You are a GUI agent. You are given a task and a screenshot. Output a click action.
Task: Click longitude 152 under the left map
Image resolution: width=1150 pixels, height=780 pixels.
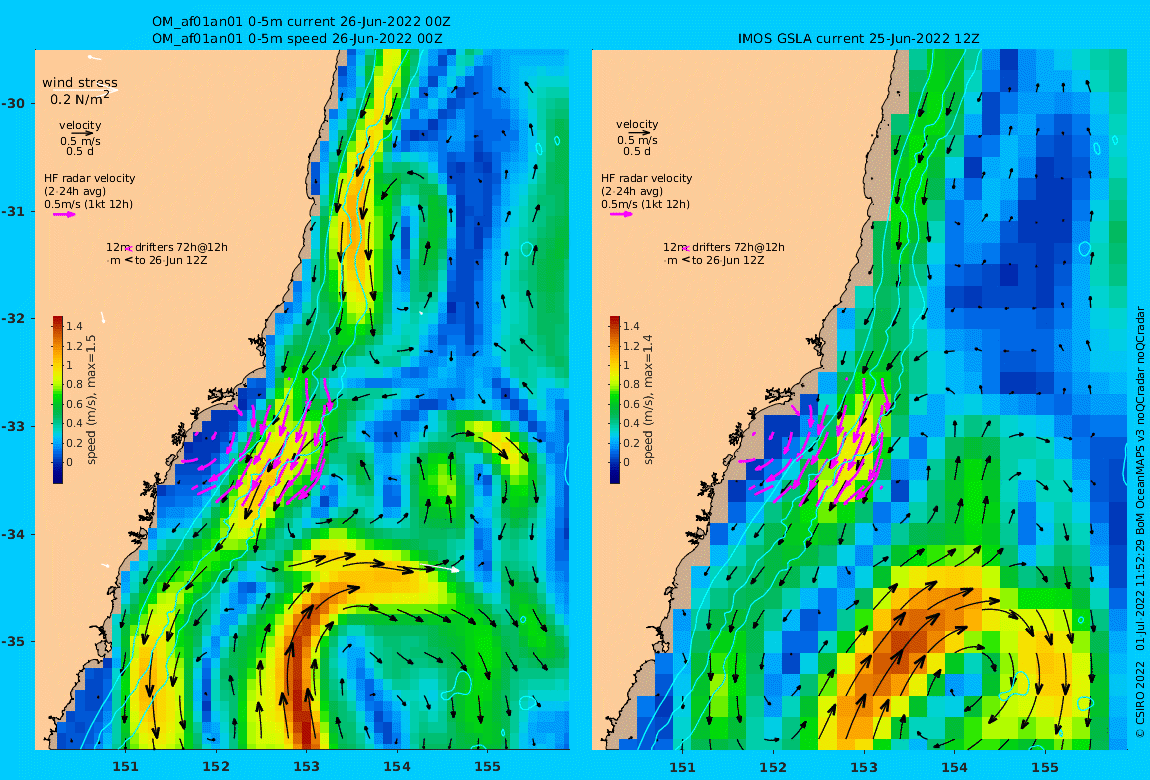point(216,767)
